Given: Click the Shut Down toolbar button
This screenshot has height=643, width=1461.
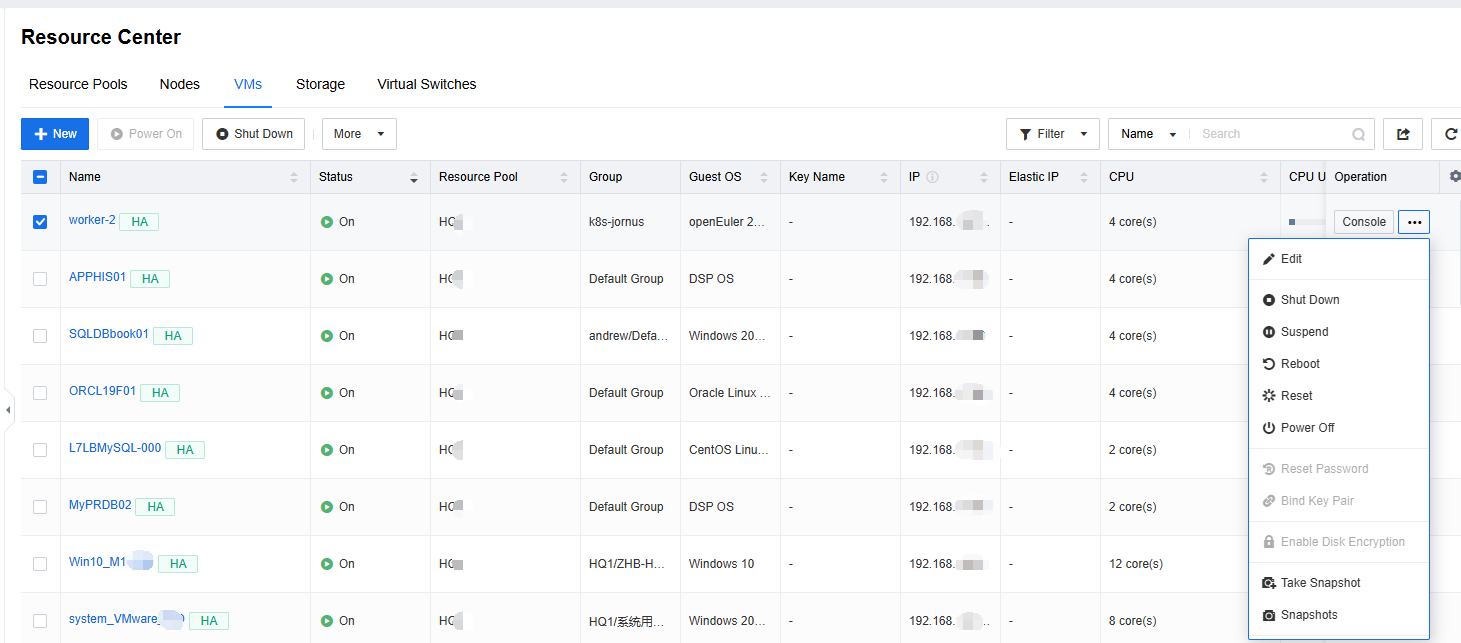Looking at the screenshot, I should 253,134.
